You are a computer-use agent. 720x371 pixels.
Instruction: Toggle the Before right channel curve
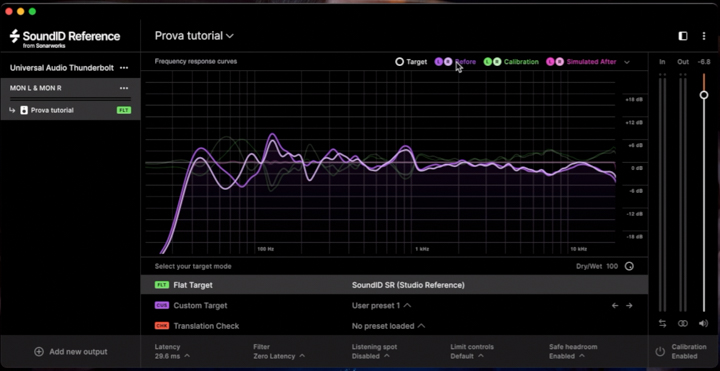click(x=448, y=62)
